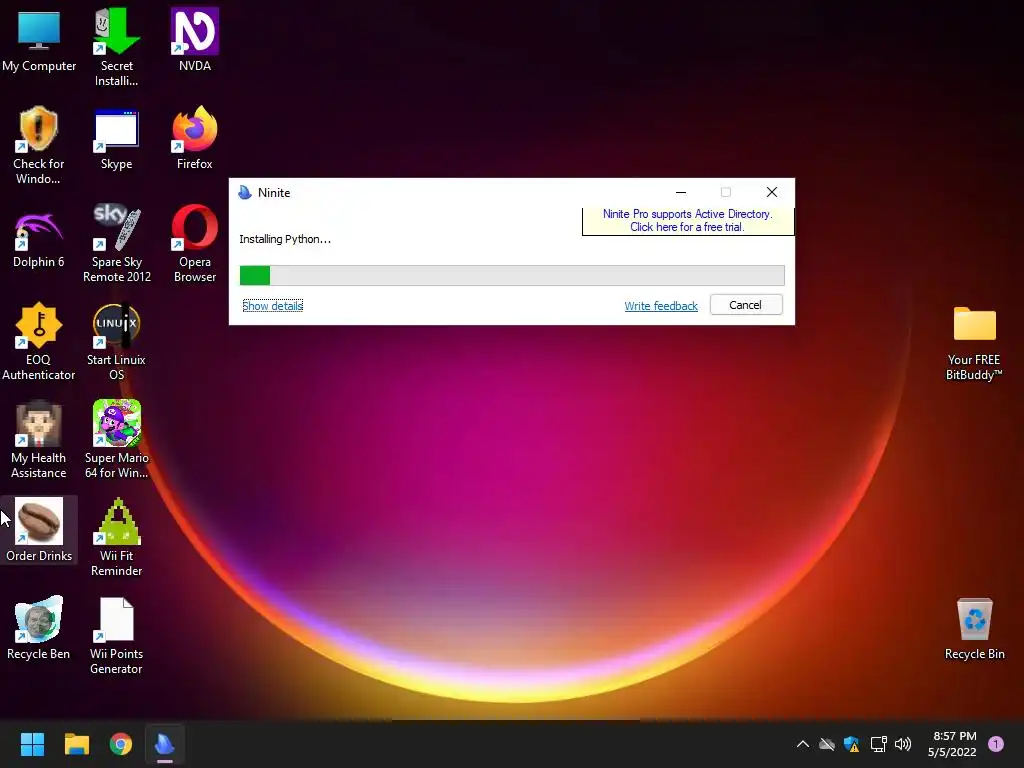Open Windows Security tray icon
This screenshot has height=768, width=1024.
click(x=852, y=744)
